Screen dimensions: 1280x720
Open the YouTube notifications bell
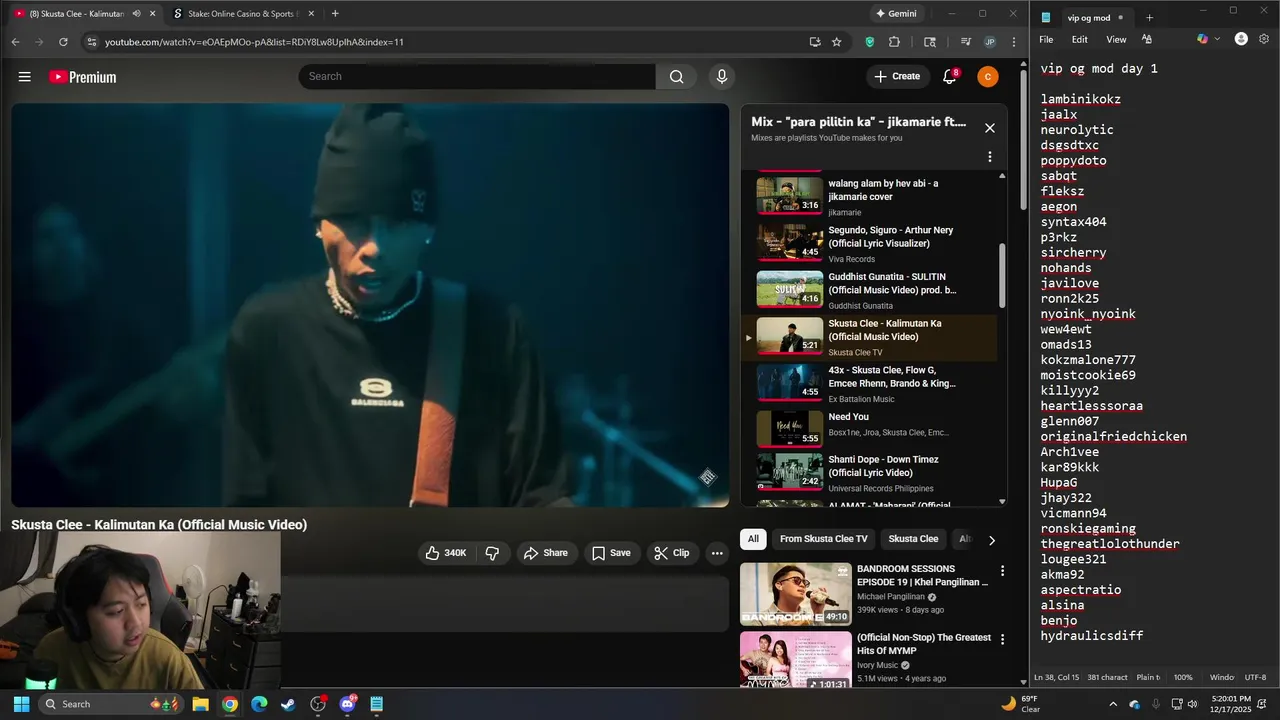[950, 77]
